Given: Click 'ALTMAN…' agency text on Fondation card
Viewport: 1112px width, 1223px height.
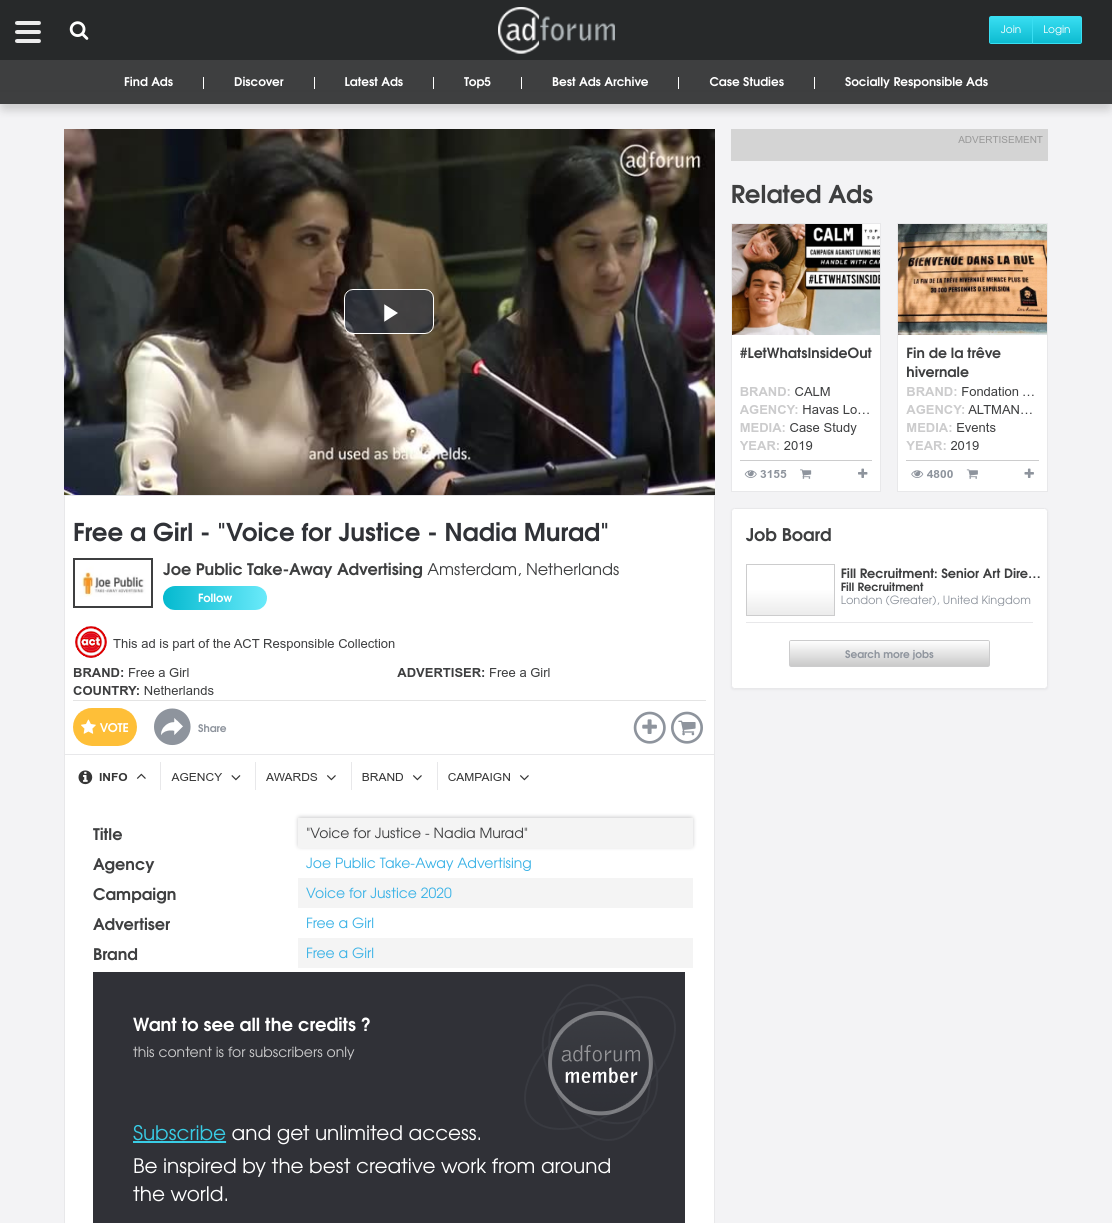Looking at the screenshot, I should coord(1000,410).
